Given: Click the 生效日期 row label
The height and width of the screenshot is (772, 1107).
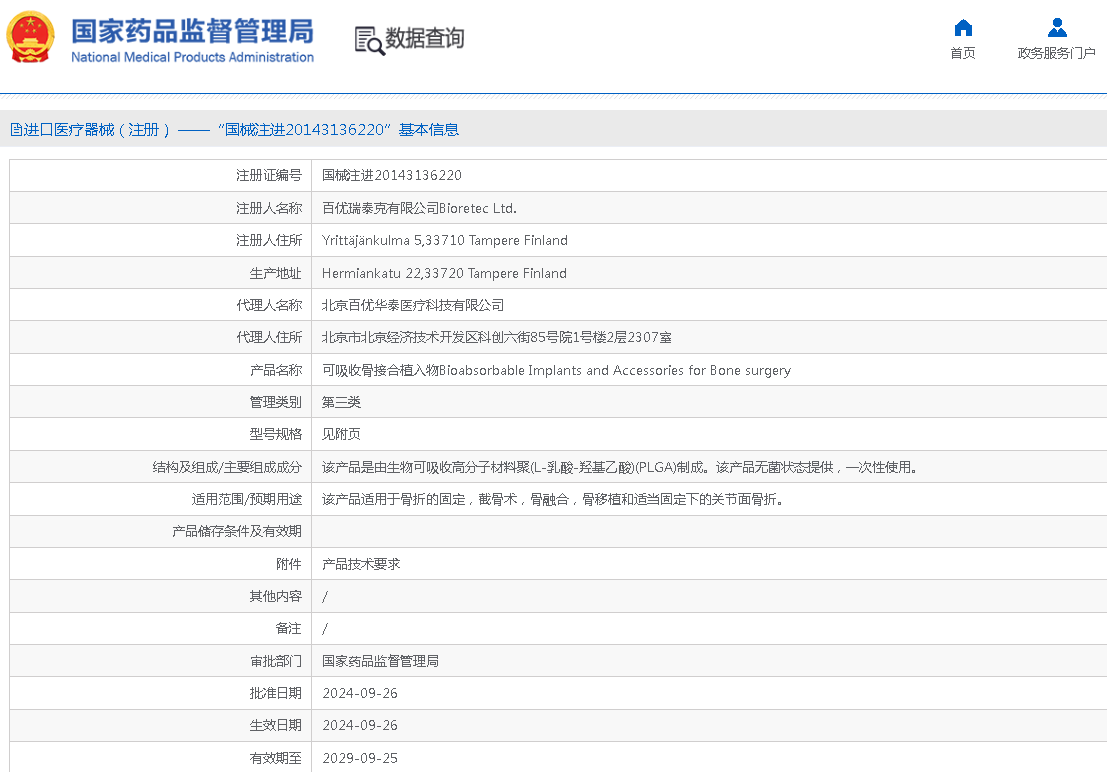Looking at the screenshot, I should coord(275,725).
